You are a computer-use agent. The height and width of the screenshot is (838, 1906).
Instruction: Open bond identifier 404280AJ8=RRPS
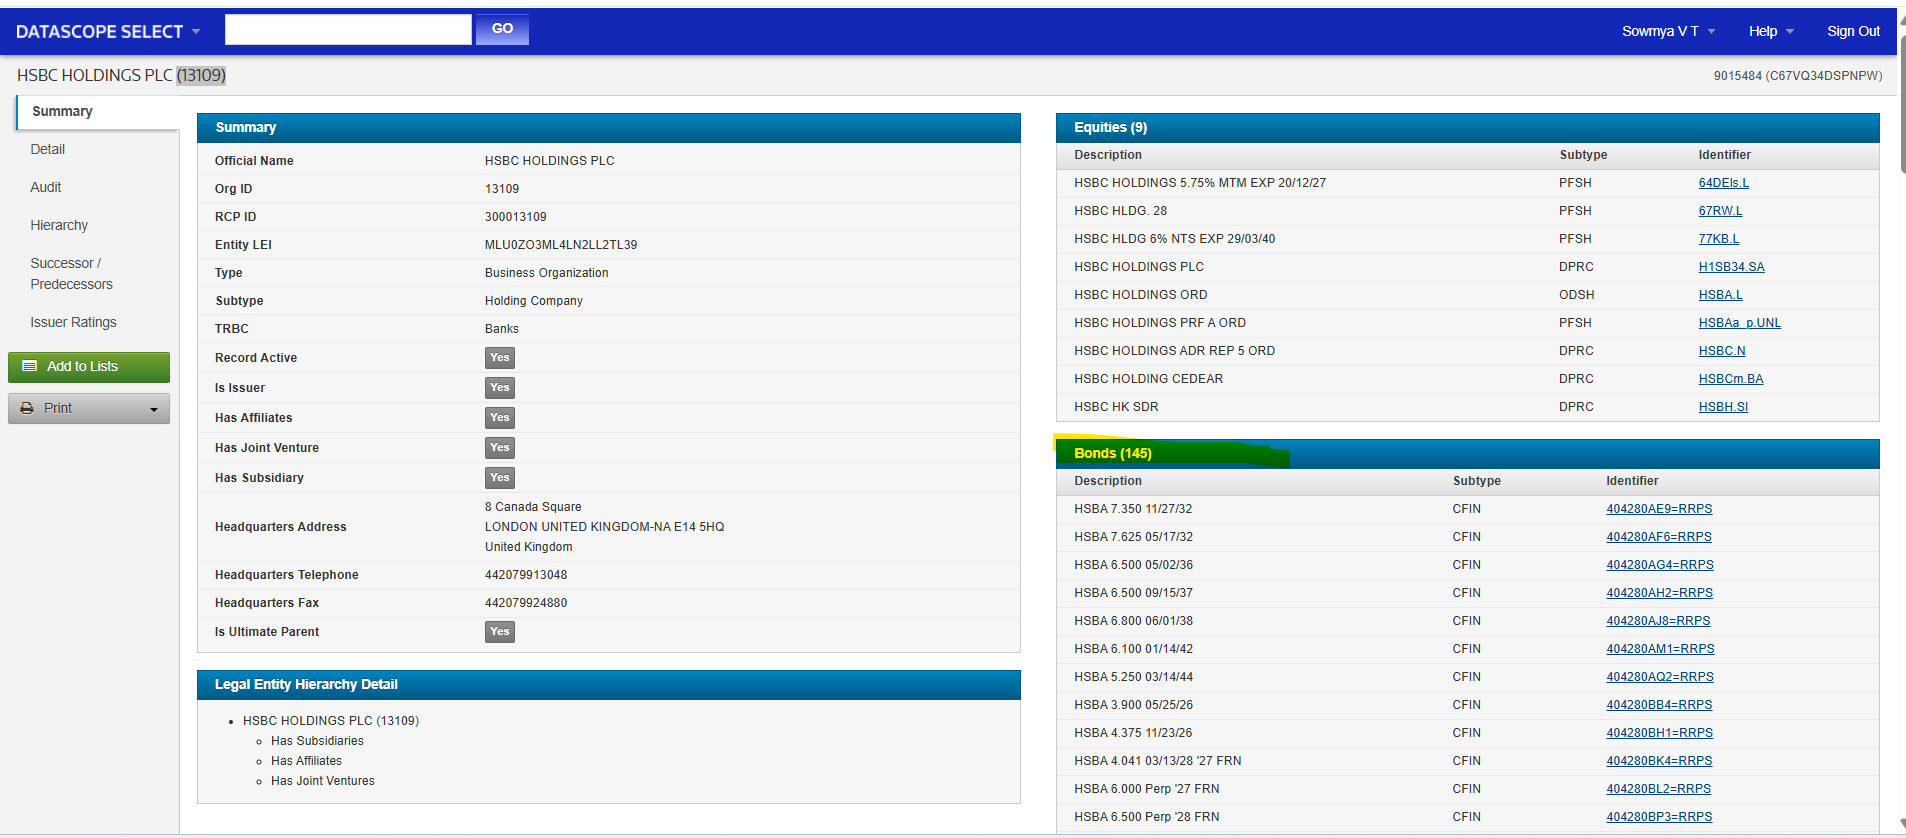pyautogui.click(x=1658, y=621)
